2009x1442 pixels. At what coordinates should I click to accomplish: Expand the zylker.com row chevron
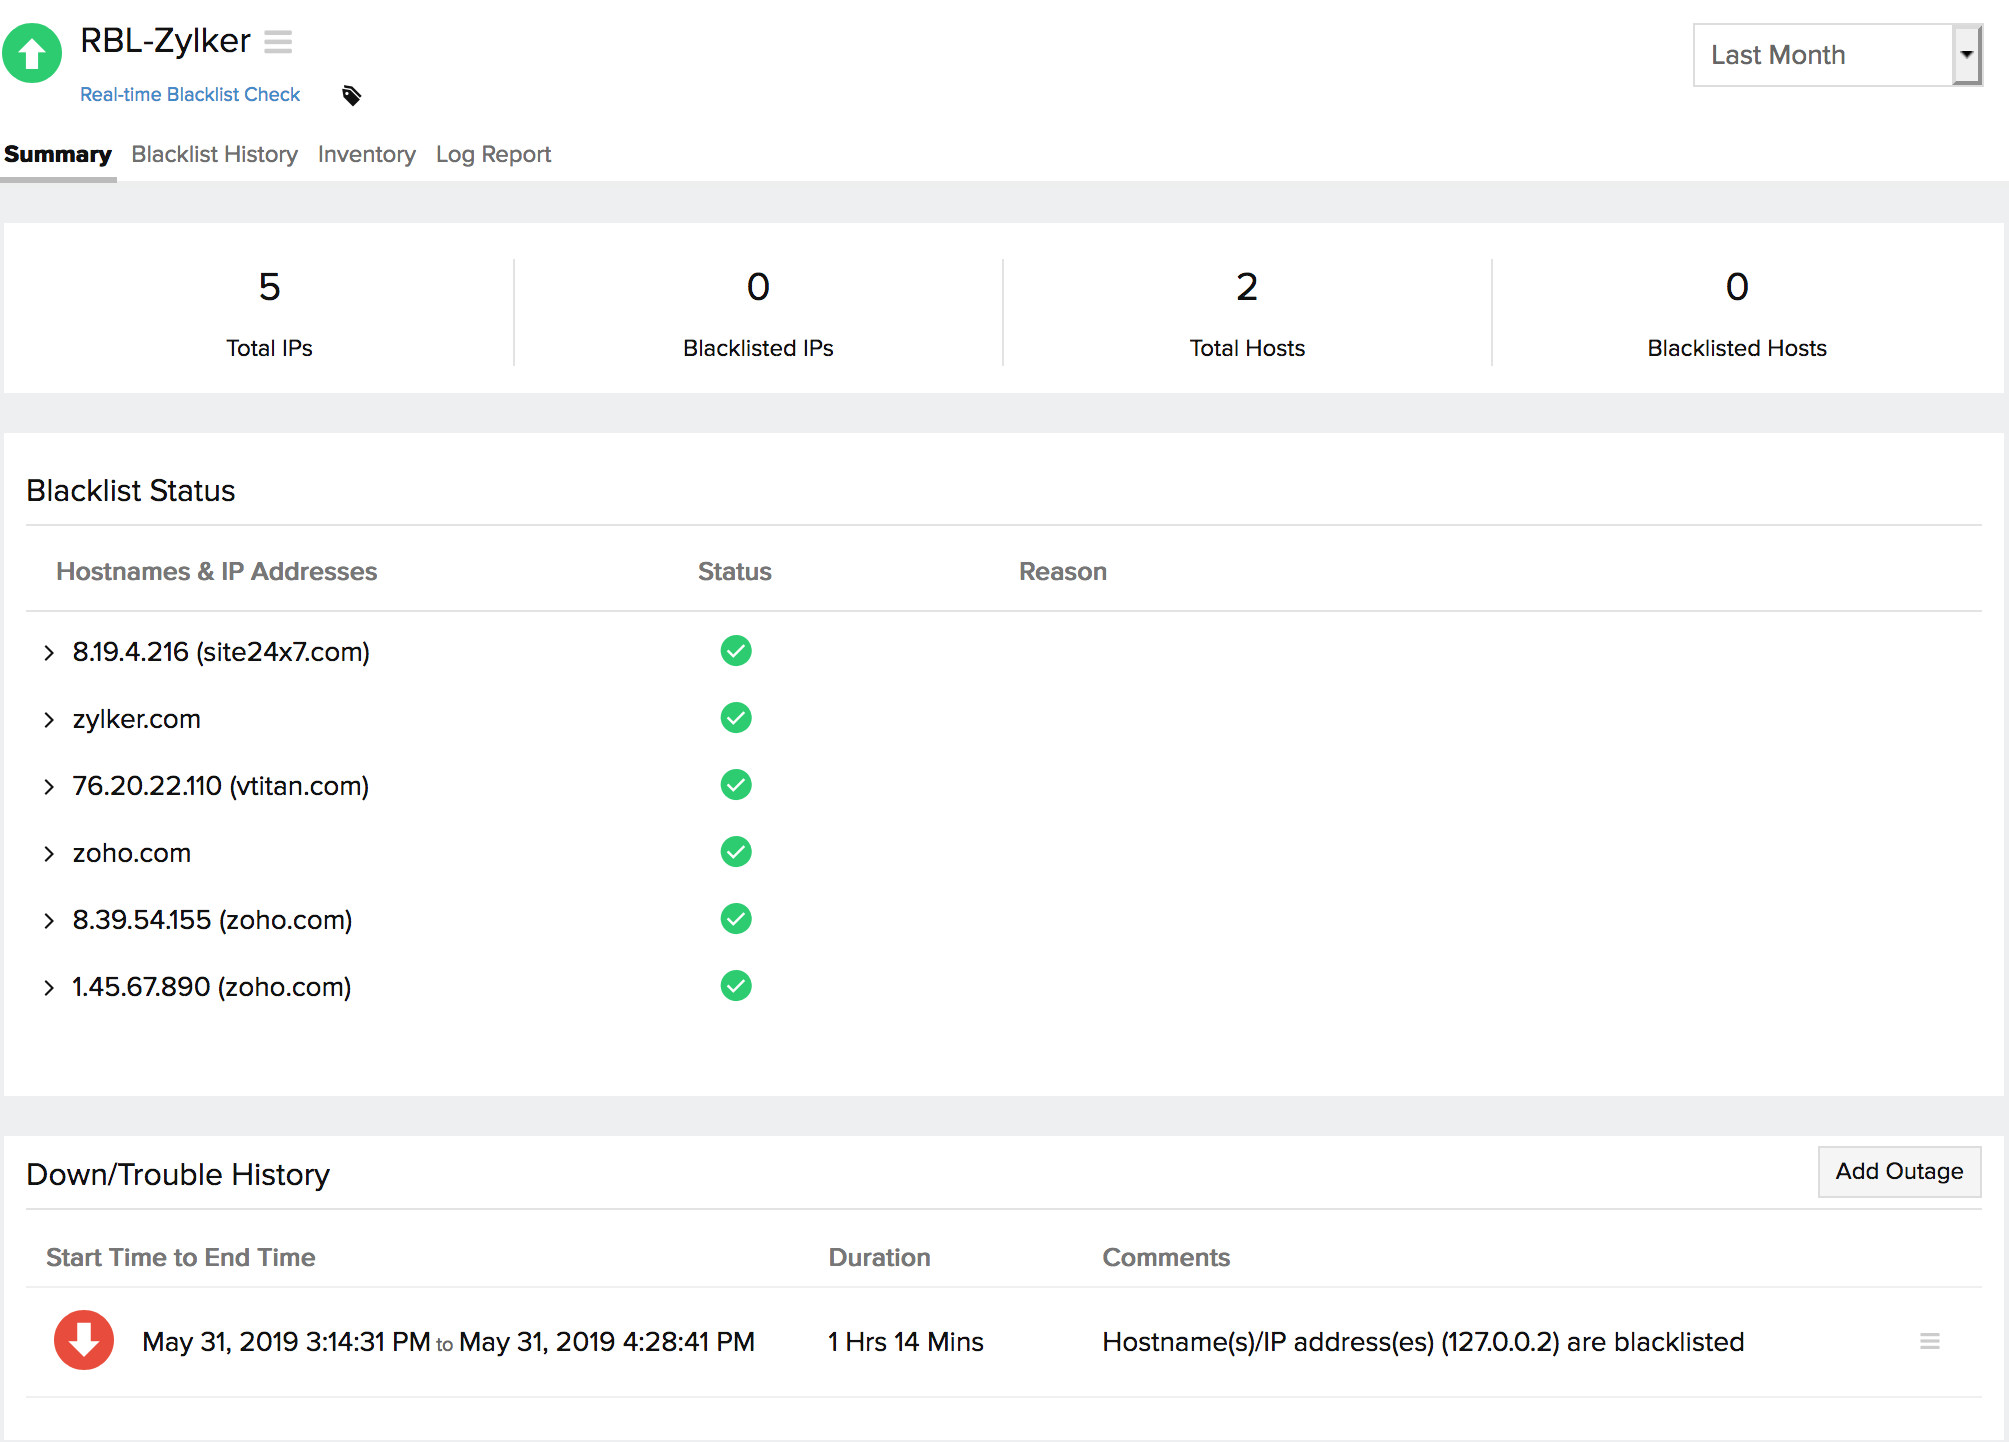(x=48, y=720)
